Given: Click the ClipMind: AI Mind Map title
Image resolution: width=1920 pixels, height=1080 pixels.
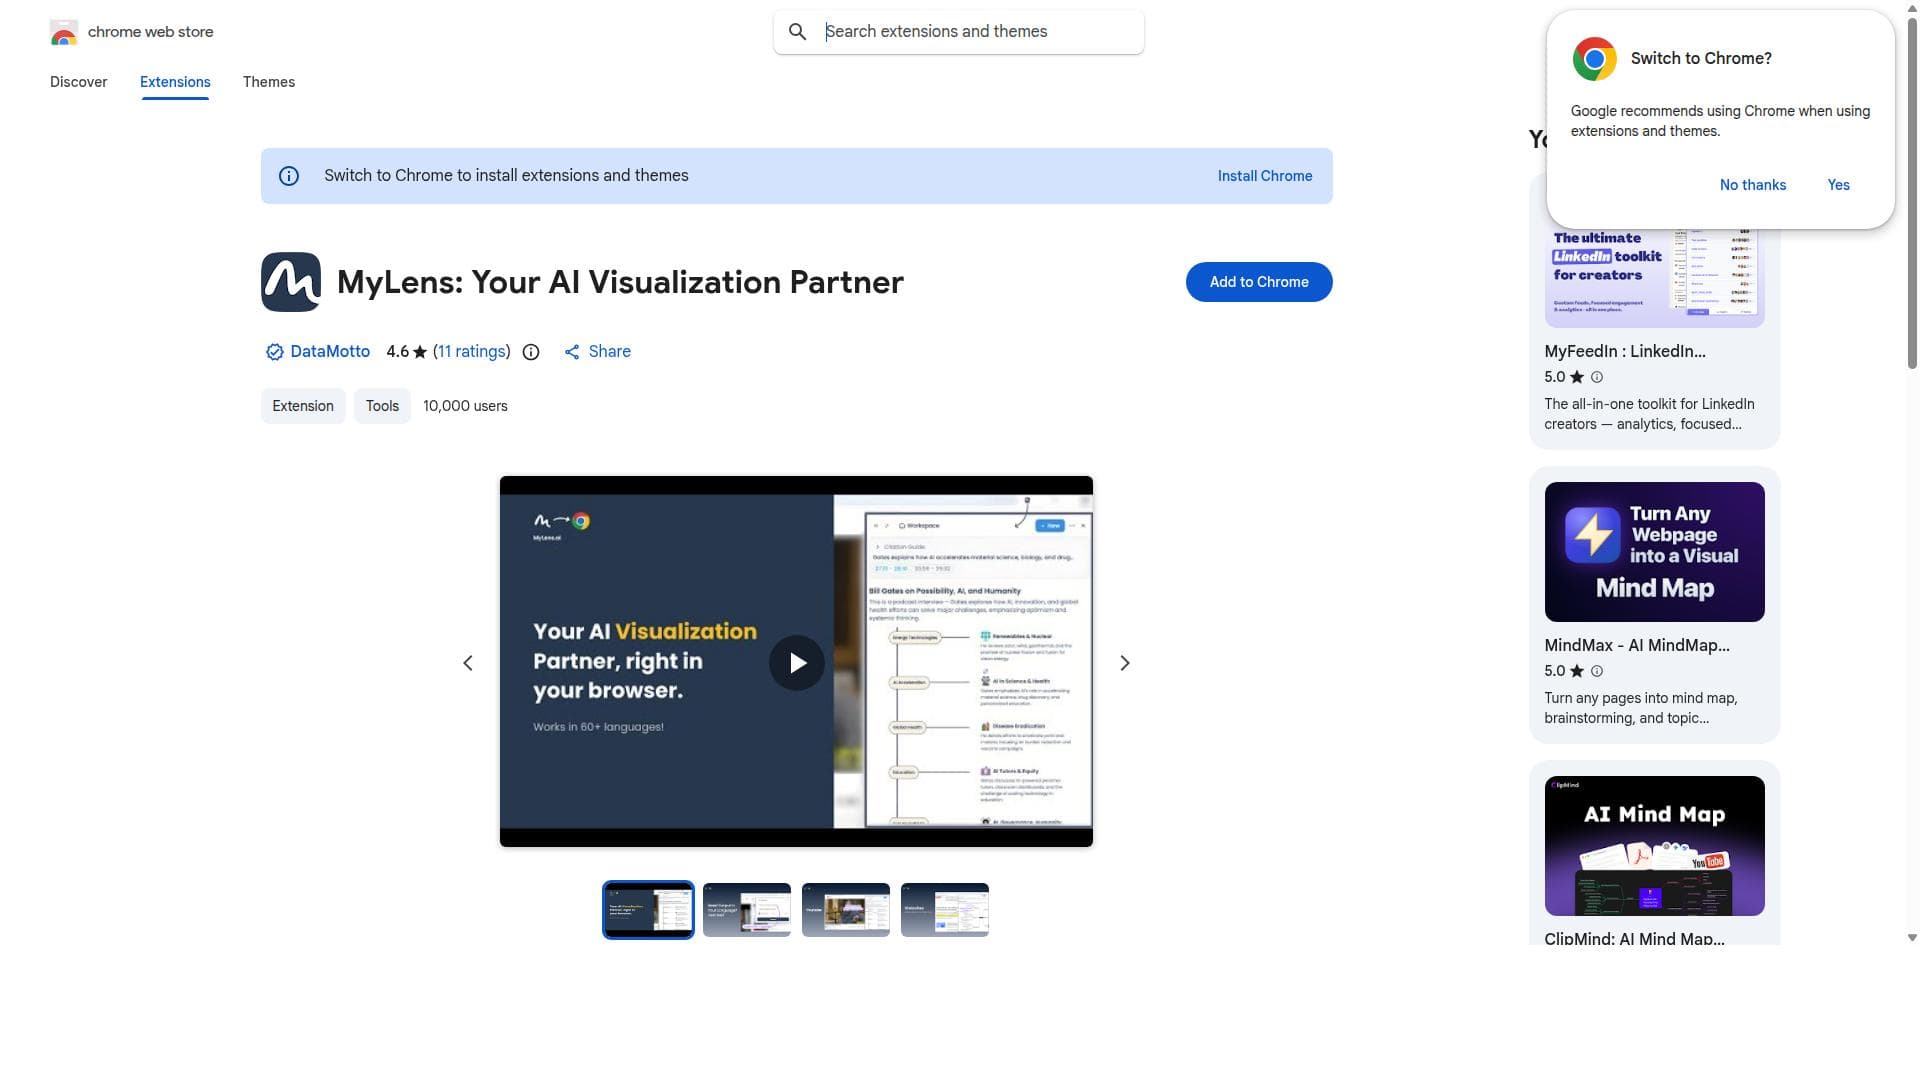Looking at the screenshot, I should pos(1635,938).
